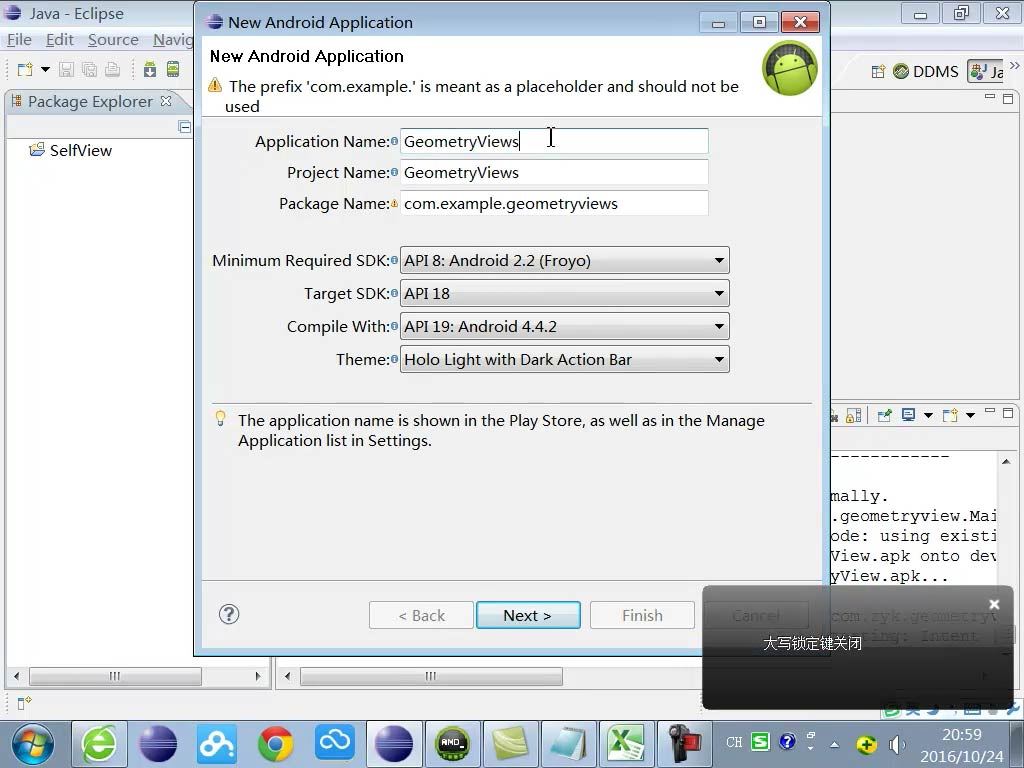Click the Target SDK info icon
The height and width of the screenshot is (768, 1024).
pos(394,293)
